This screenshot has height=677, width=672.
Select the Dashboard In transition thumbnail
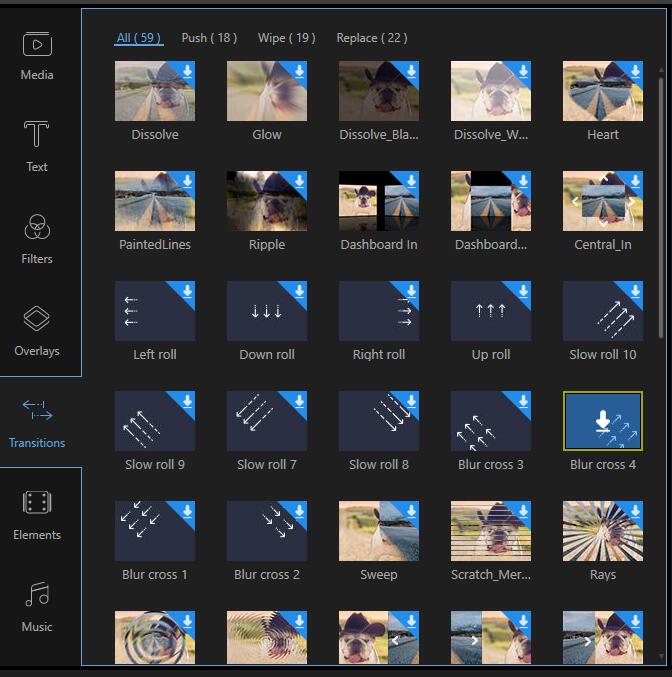[379, 201]
